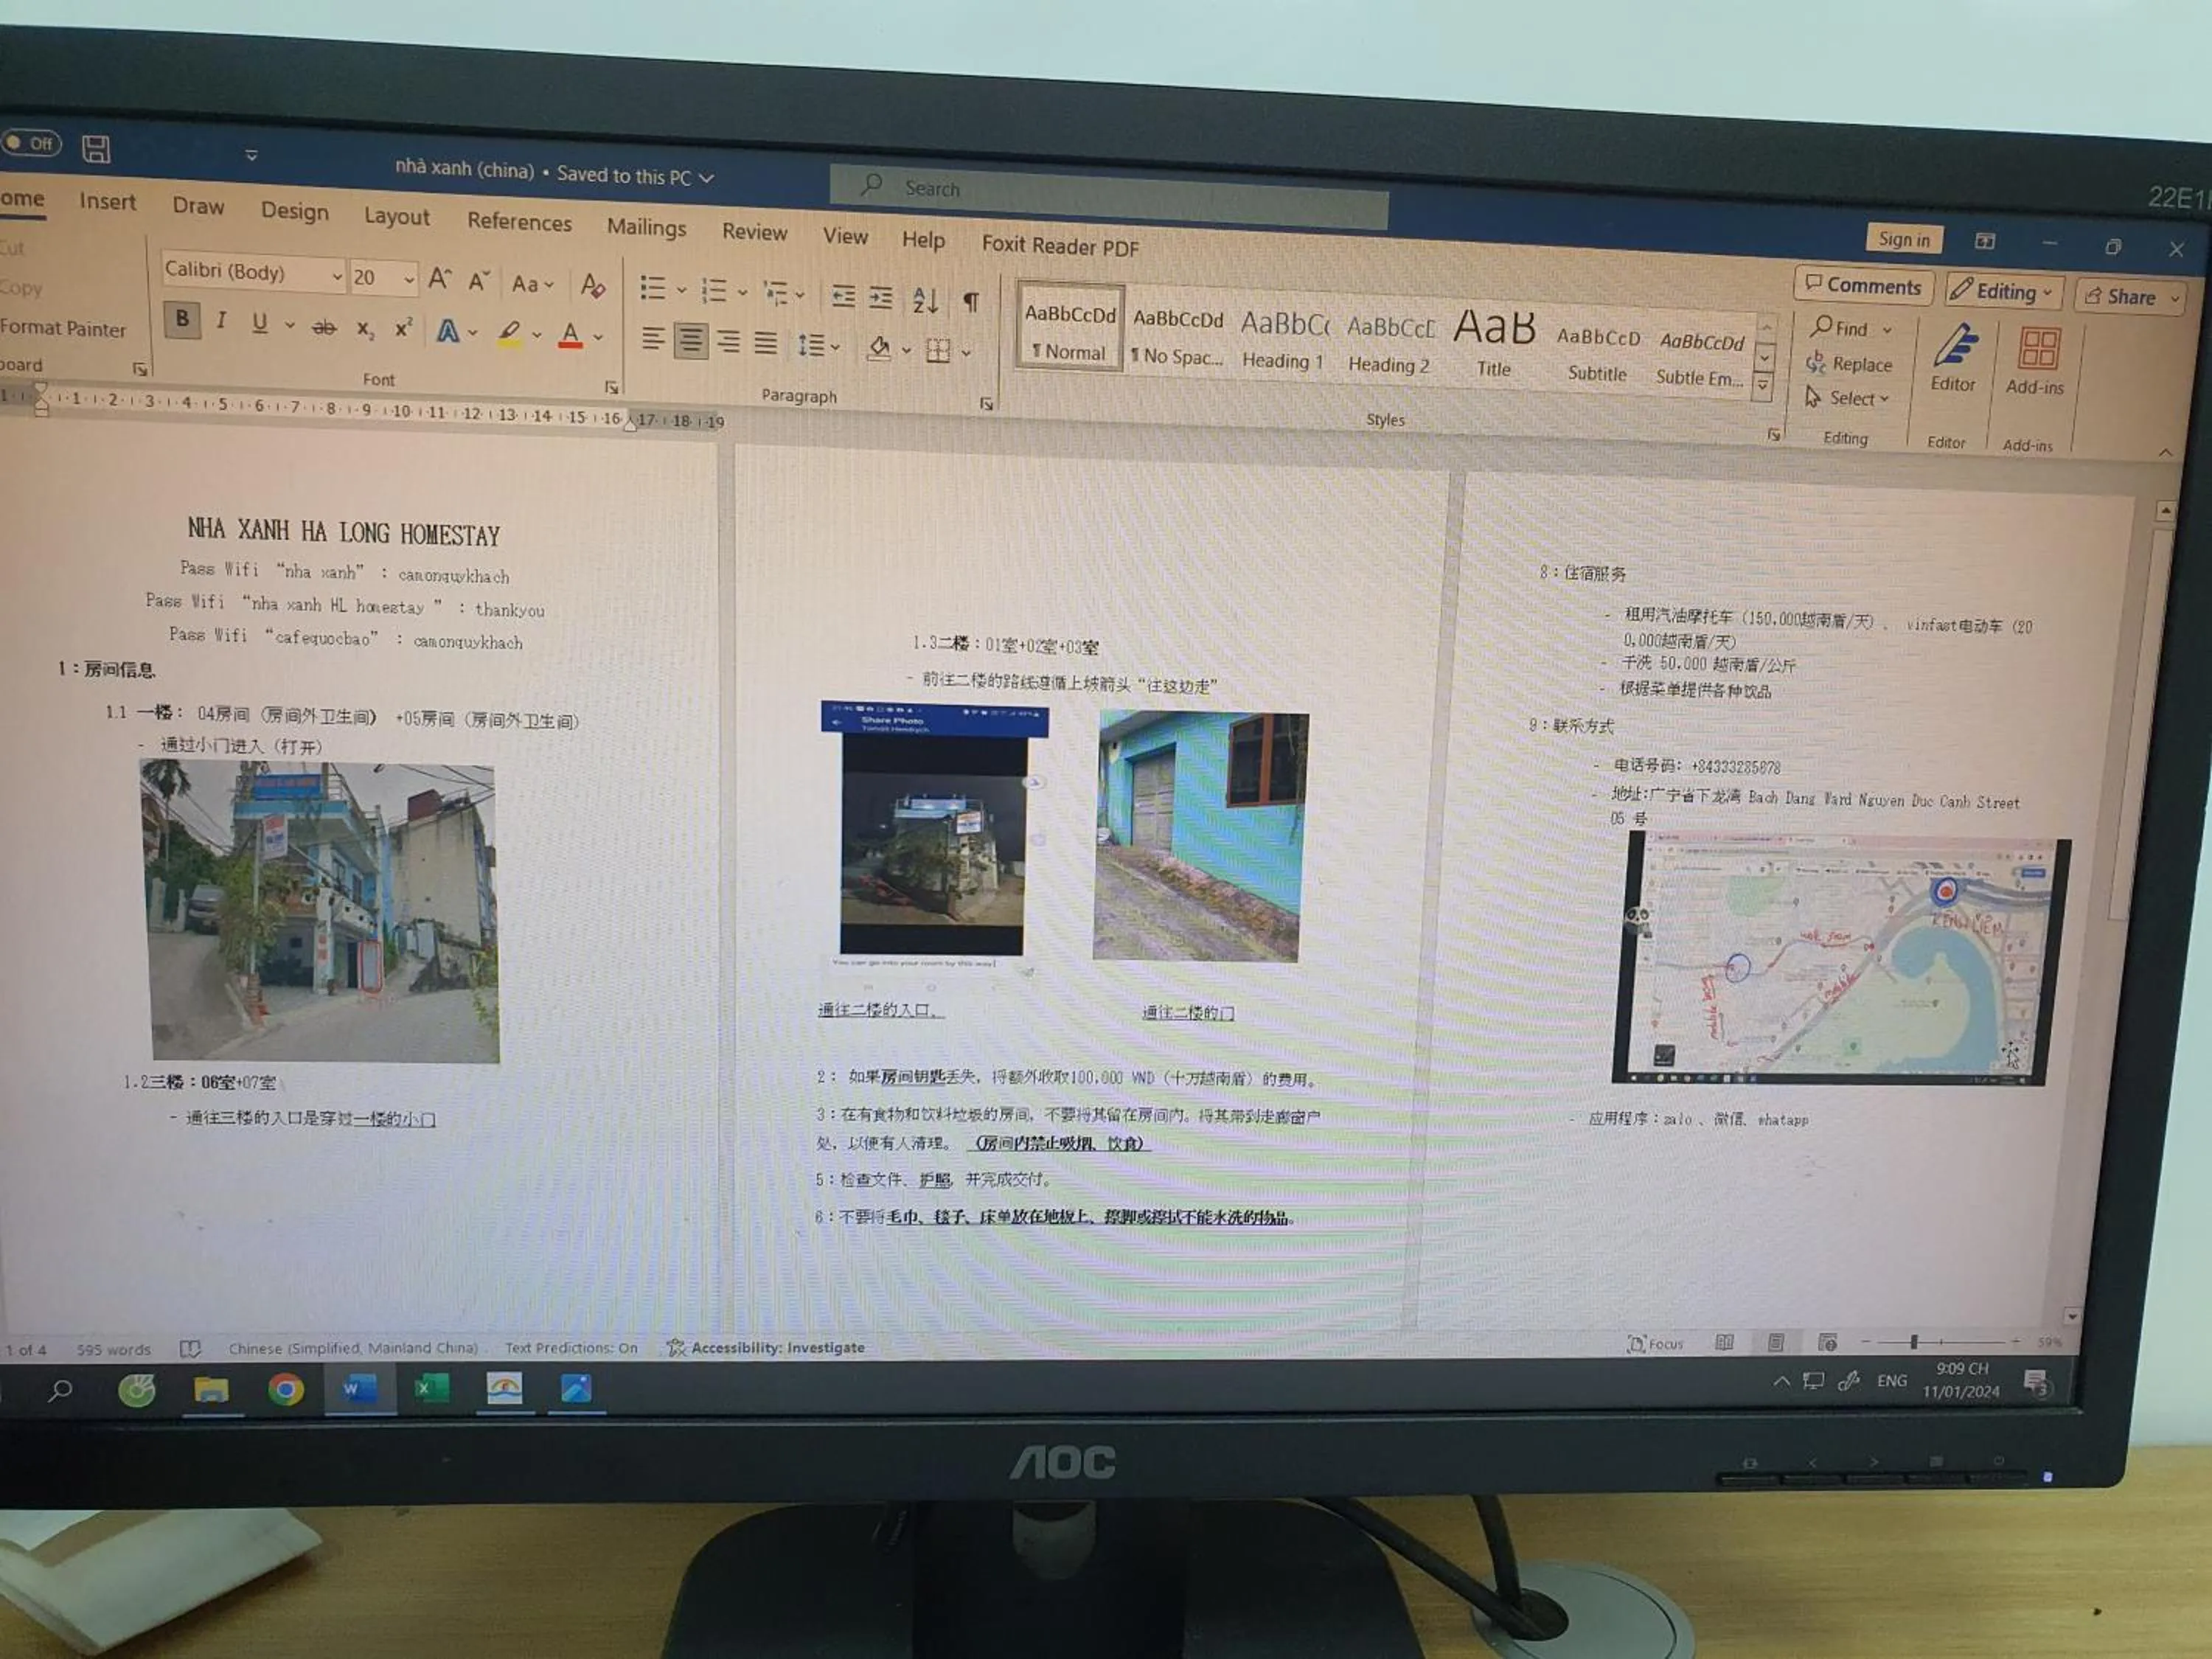Adjust the zoom slider in the status bar
The width and height of the screenshot is (2212, 1659).
click(x=1913, y=1341)
